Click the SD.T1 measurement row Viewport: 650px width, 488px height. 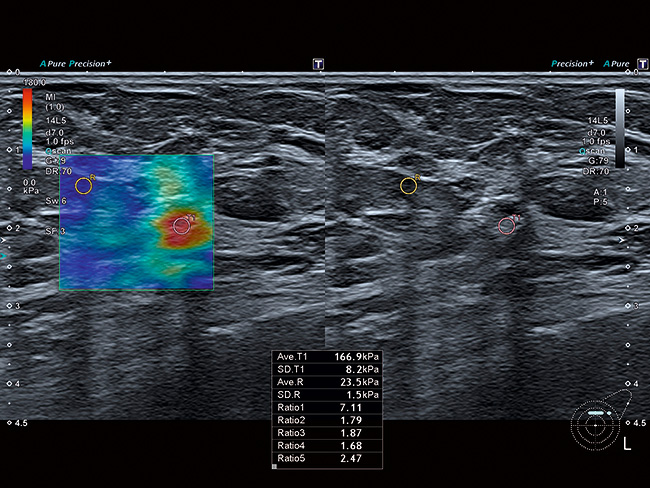327,369
